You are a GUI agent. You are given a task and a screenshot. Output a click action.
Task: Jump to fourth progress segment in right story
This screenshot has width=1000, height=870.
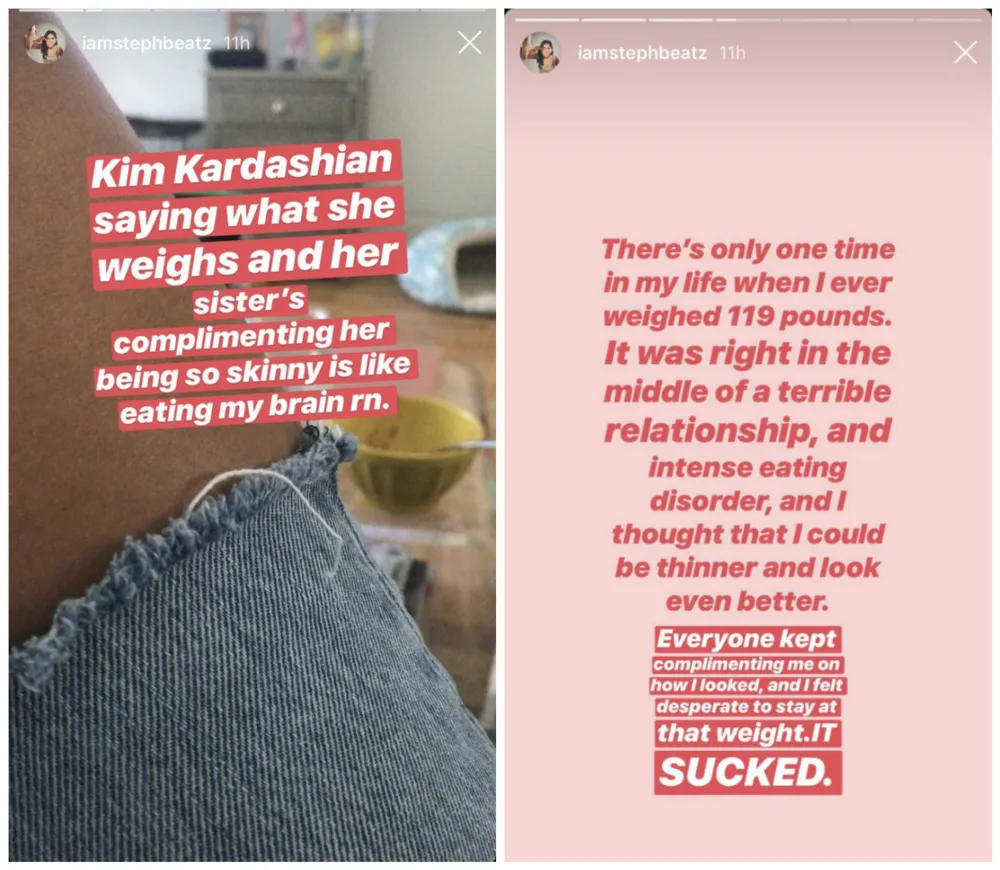[747, 20]
